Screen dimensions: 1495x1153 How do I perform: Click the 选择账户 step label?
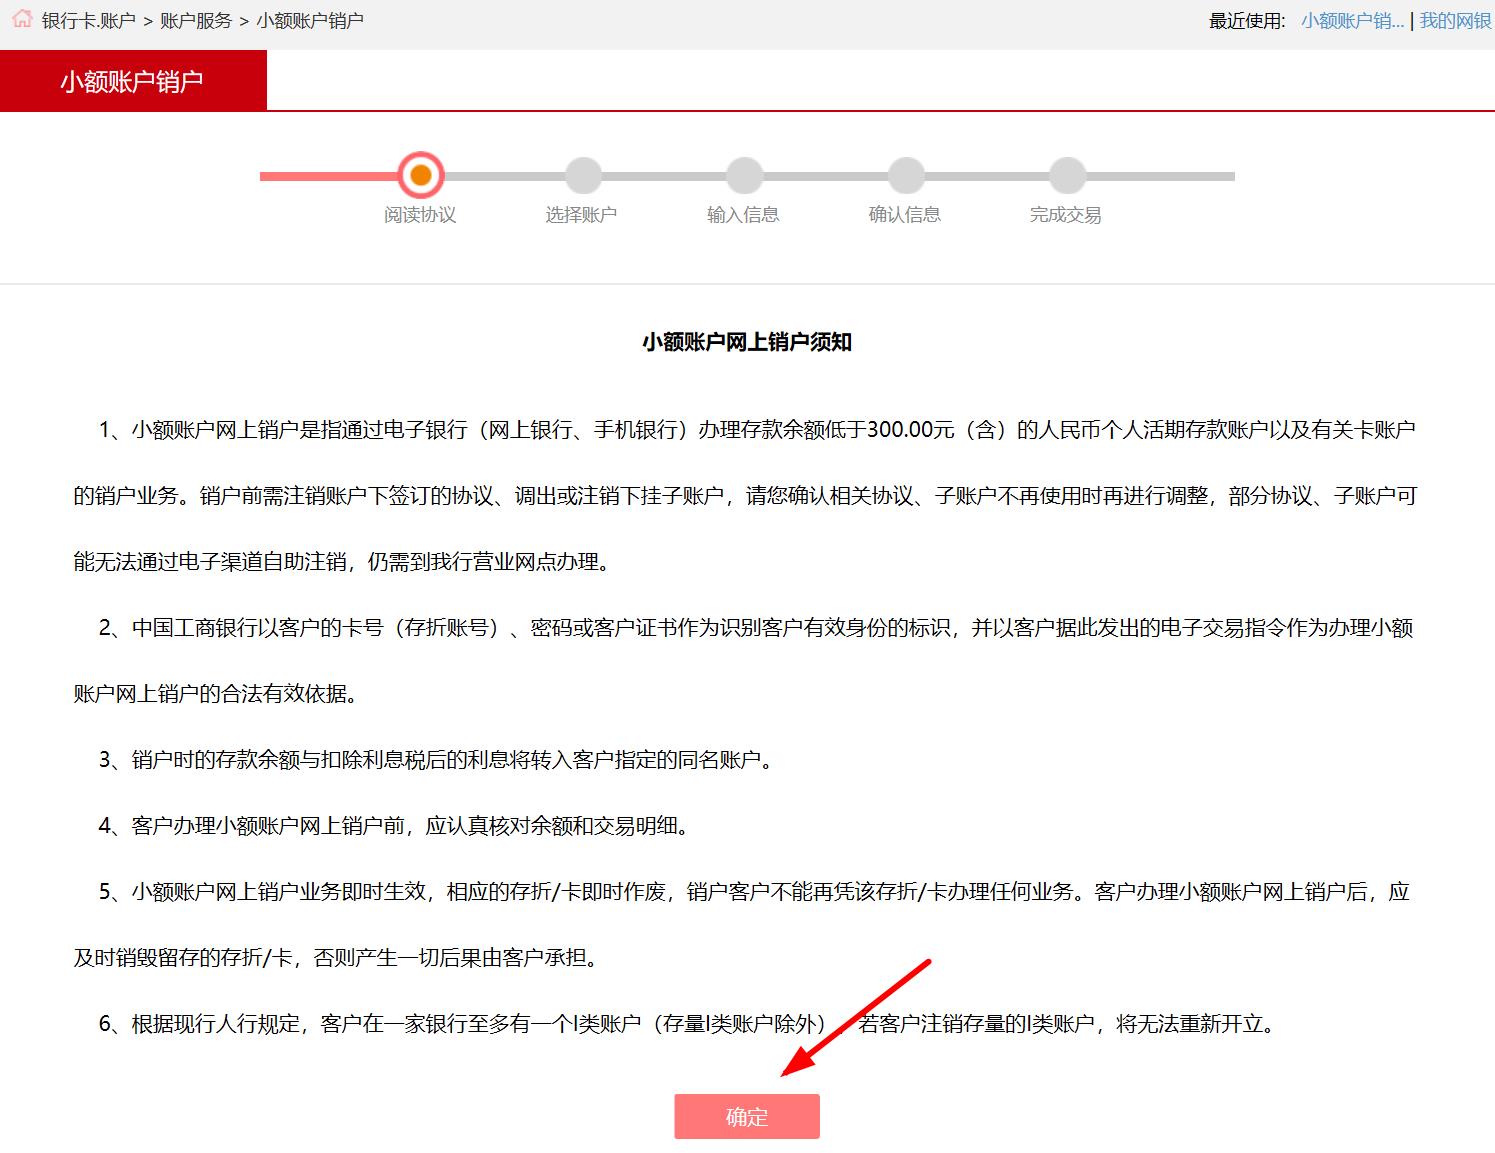(581, 215)
